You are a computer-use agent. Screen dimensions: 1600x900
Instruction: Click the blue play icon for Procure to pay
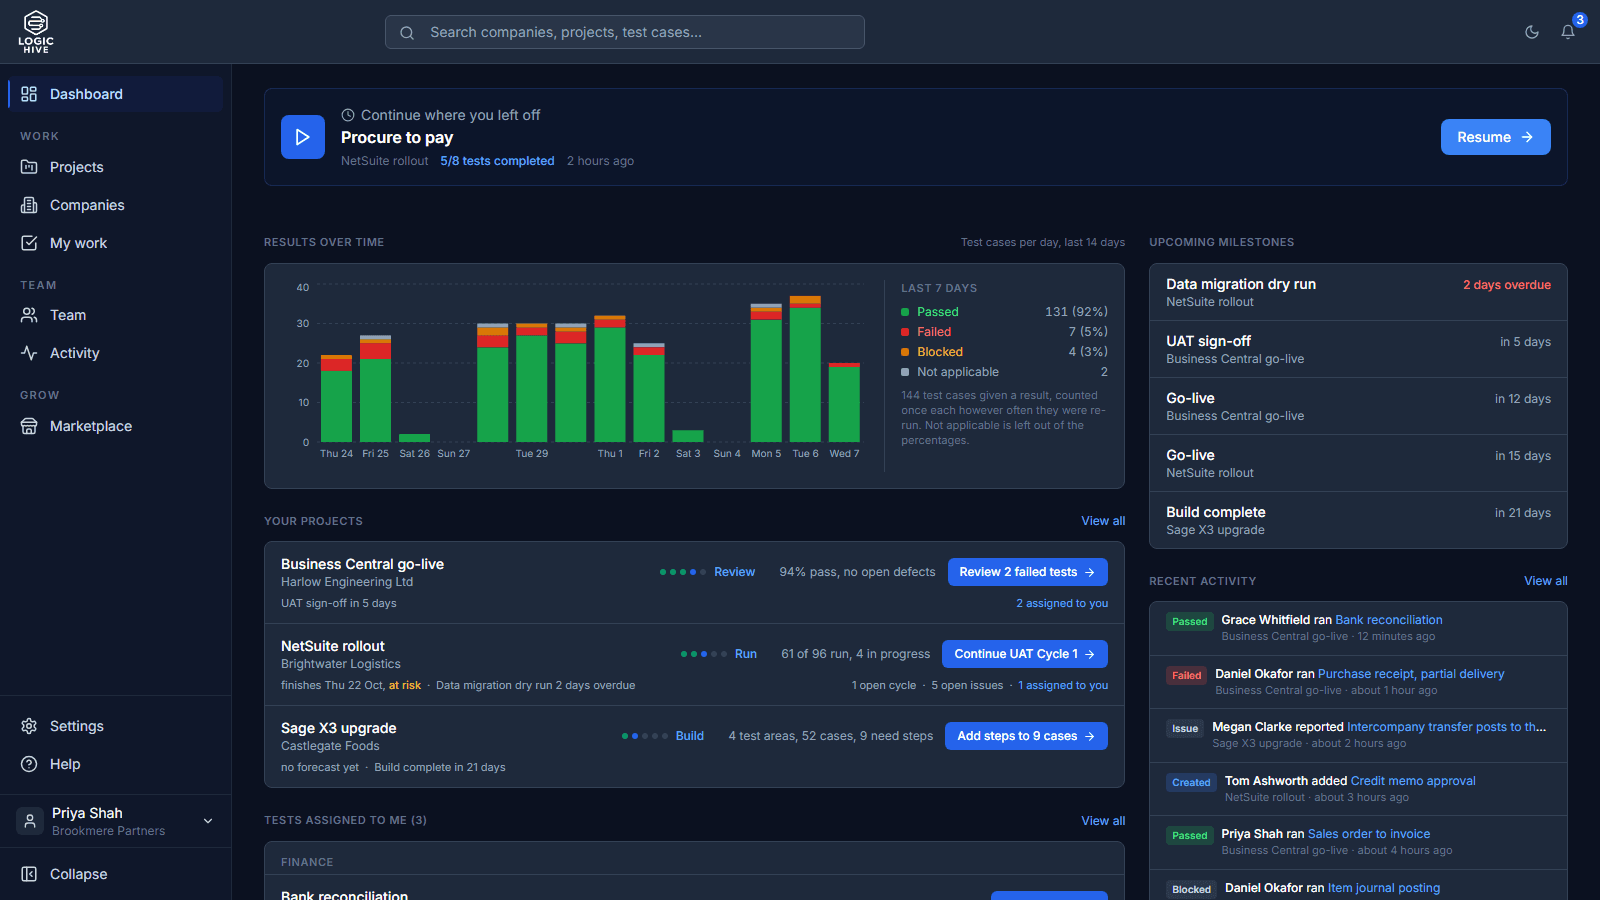303,137
